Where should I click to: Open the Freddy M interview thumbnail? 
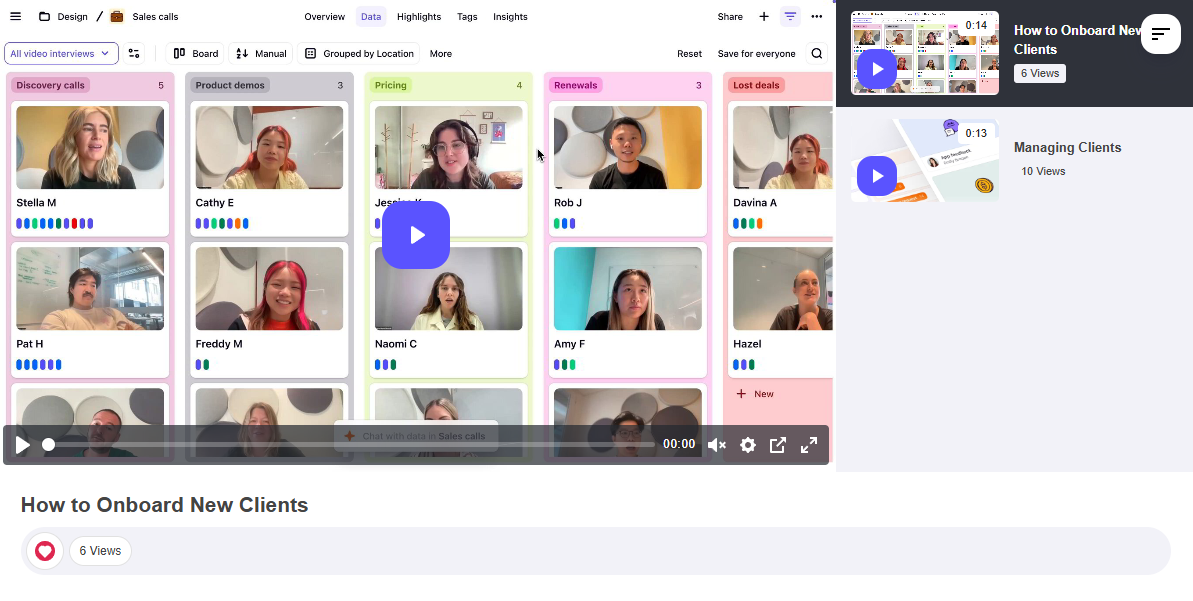pos(269,288)
